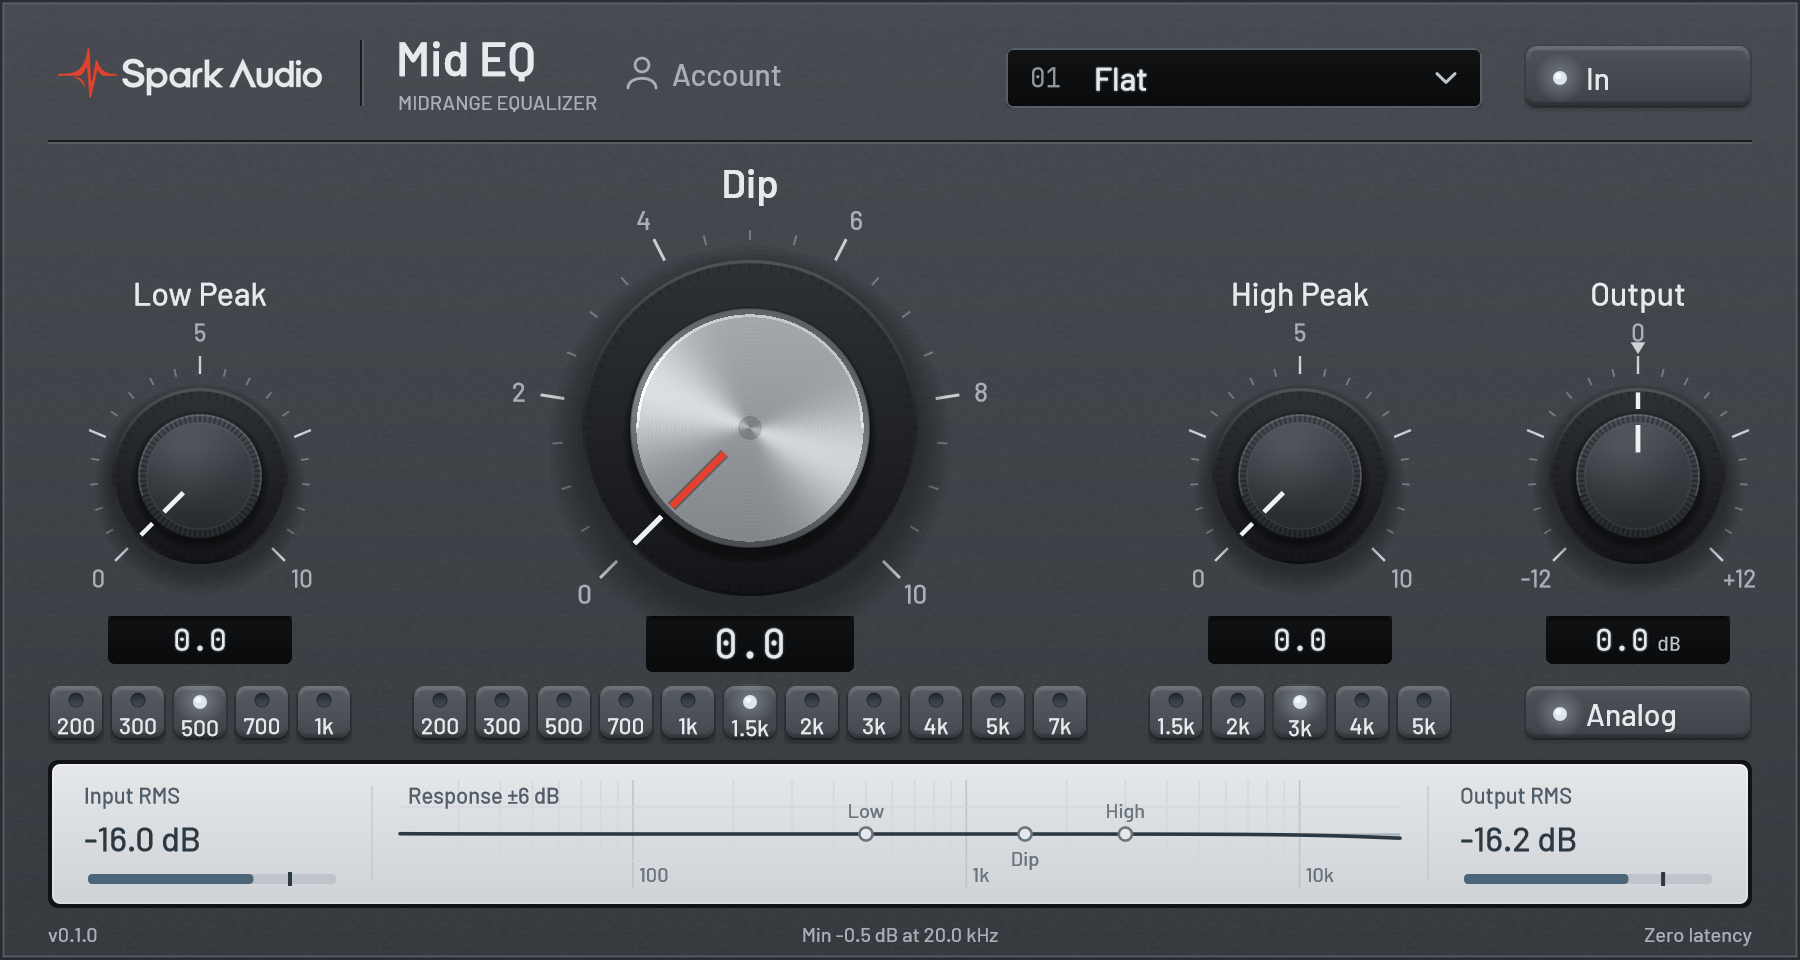This screenshot has height=960, width=1800.
Task: Click the Low Peak knob
Action: 200,476
